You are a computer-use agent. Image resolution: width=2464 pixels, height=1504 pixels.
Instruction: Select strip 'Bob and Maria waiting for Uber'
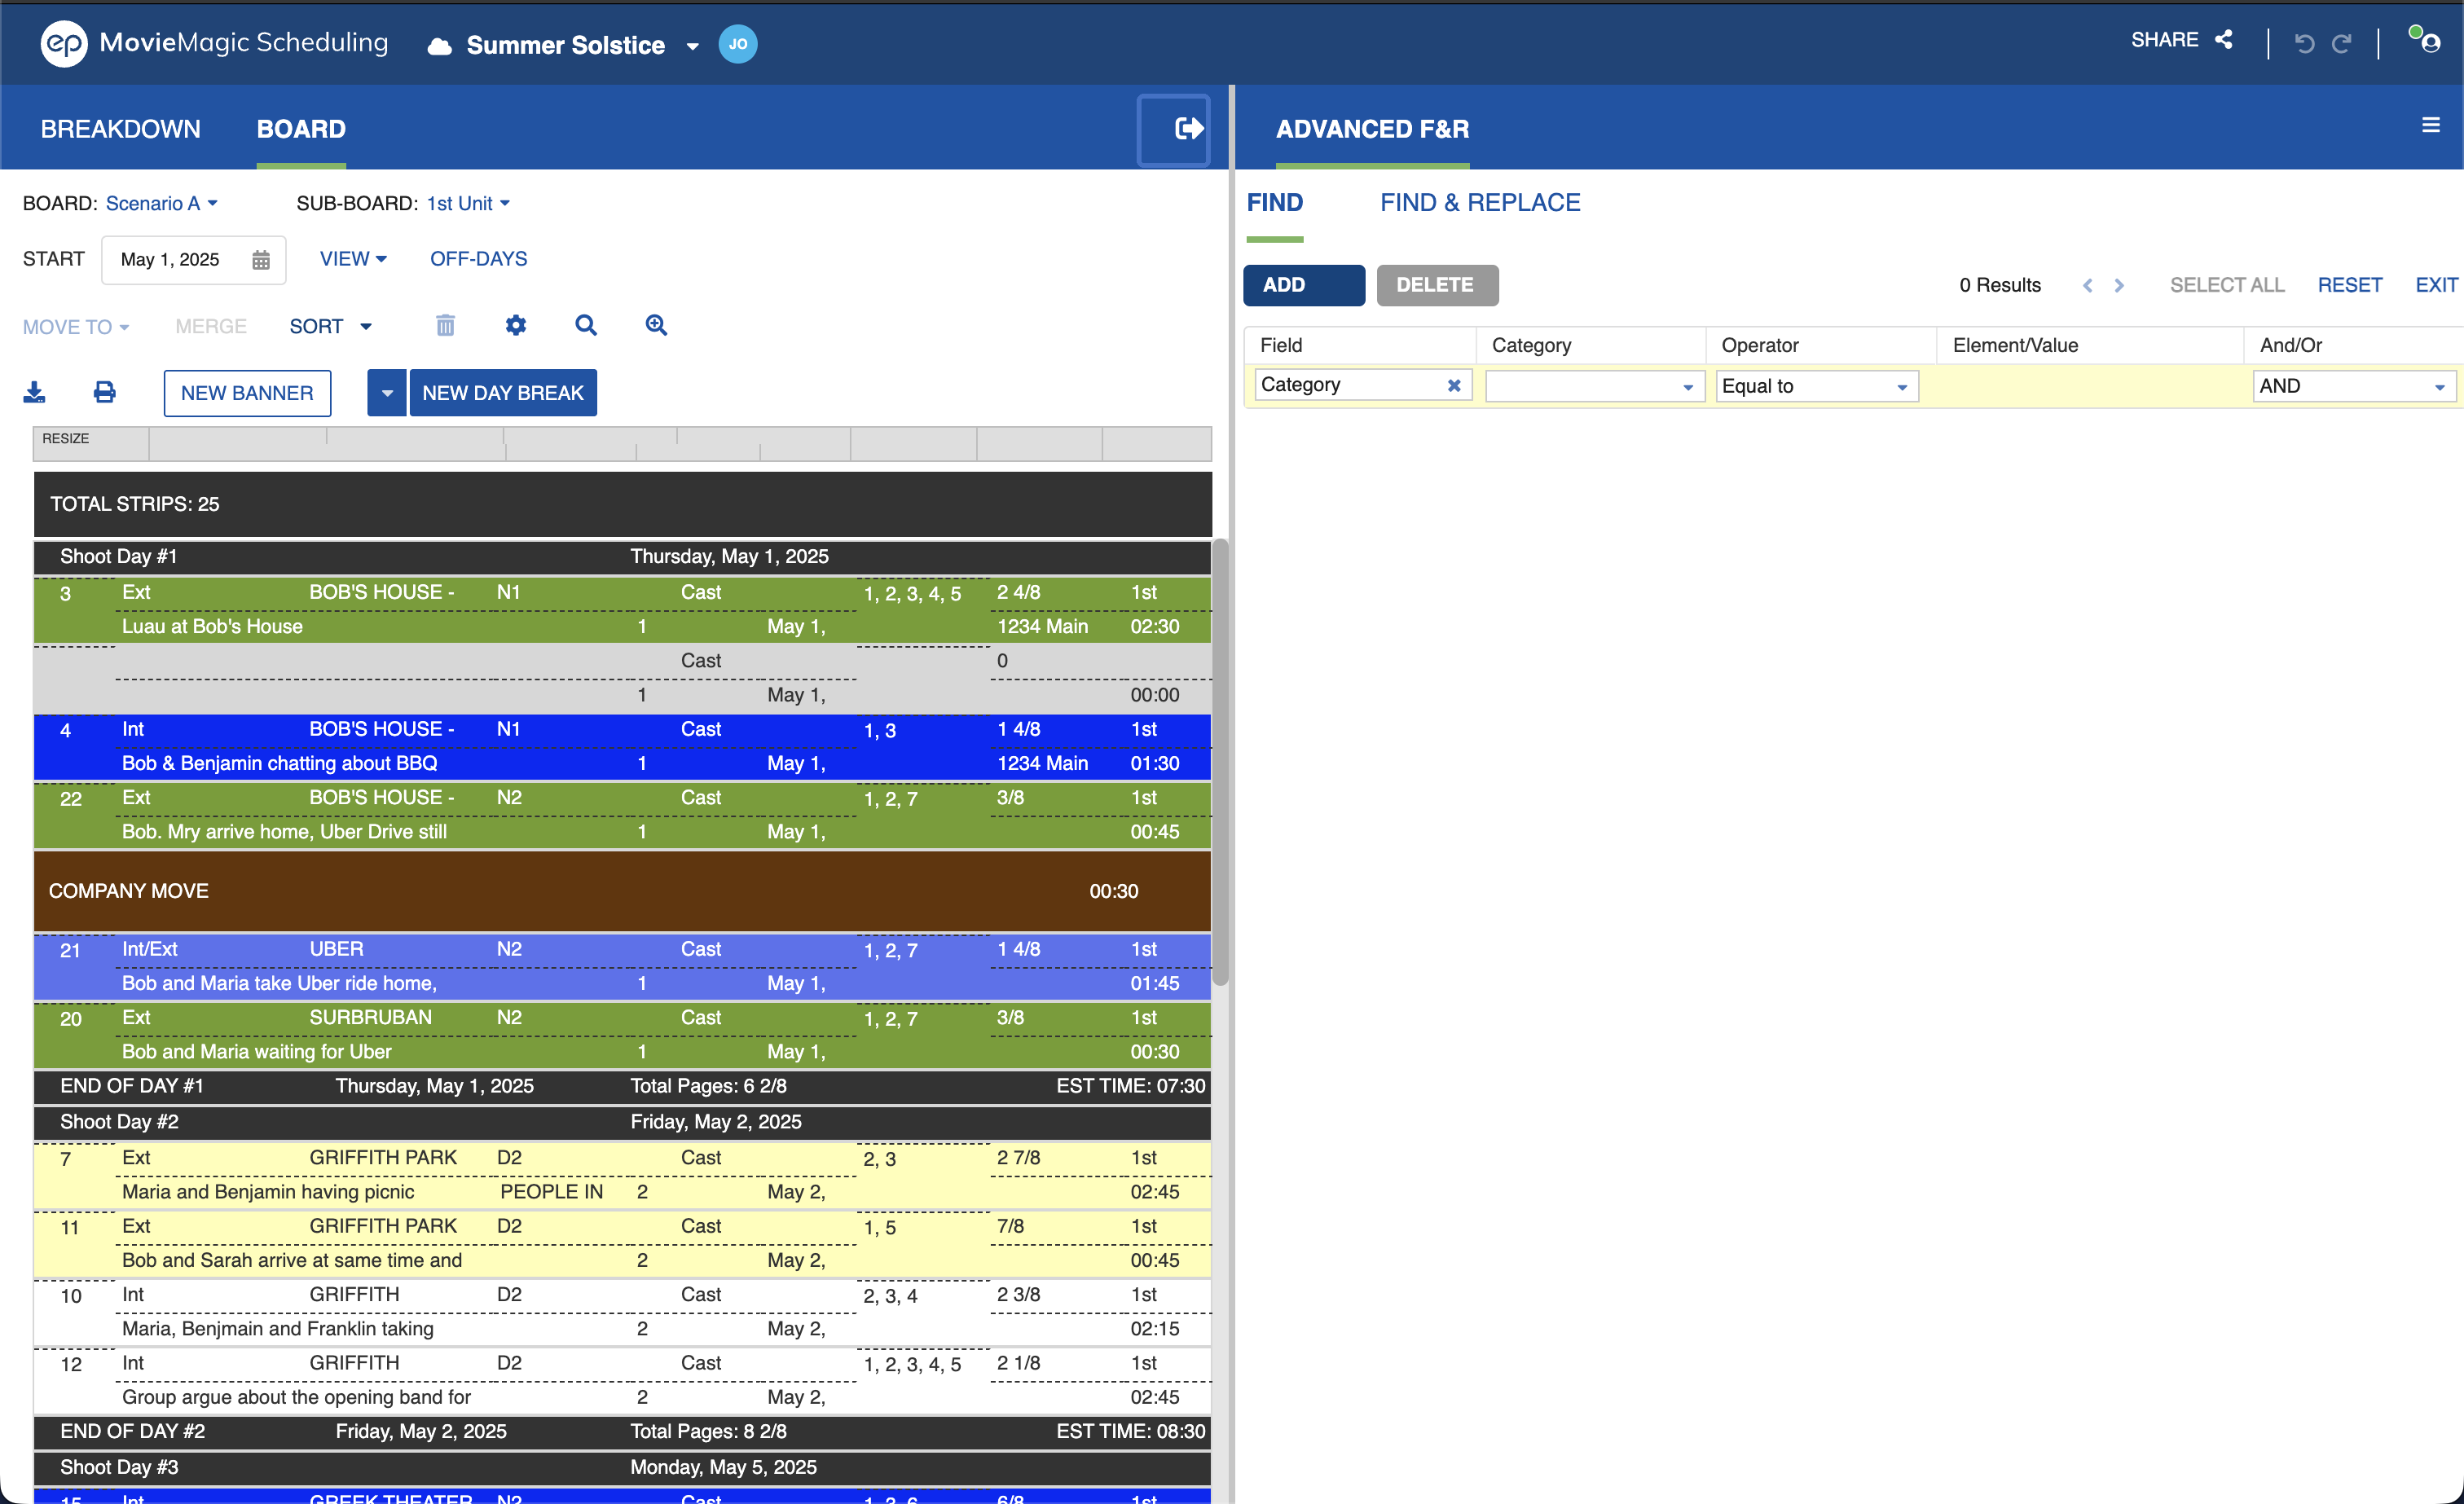tap(622, 1035)
